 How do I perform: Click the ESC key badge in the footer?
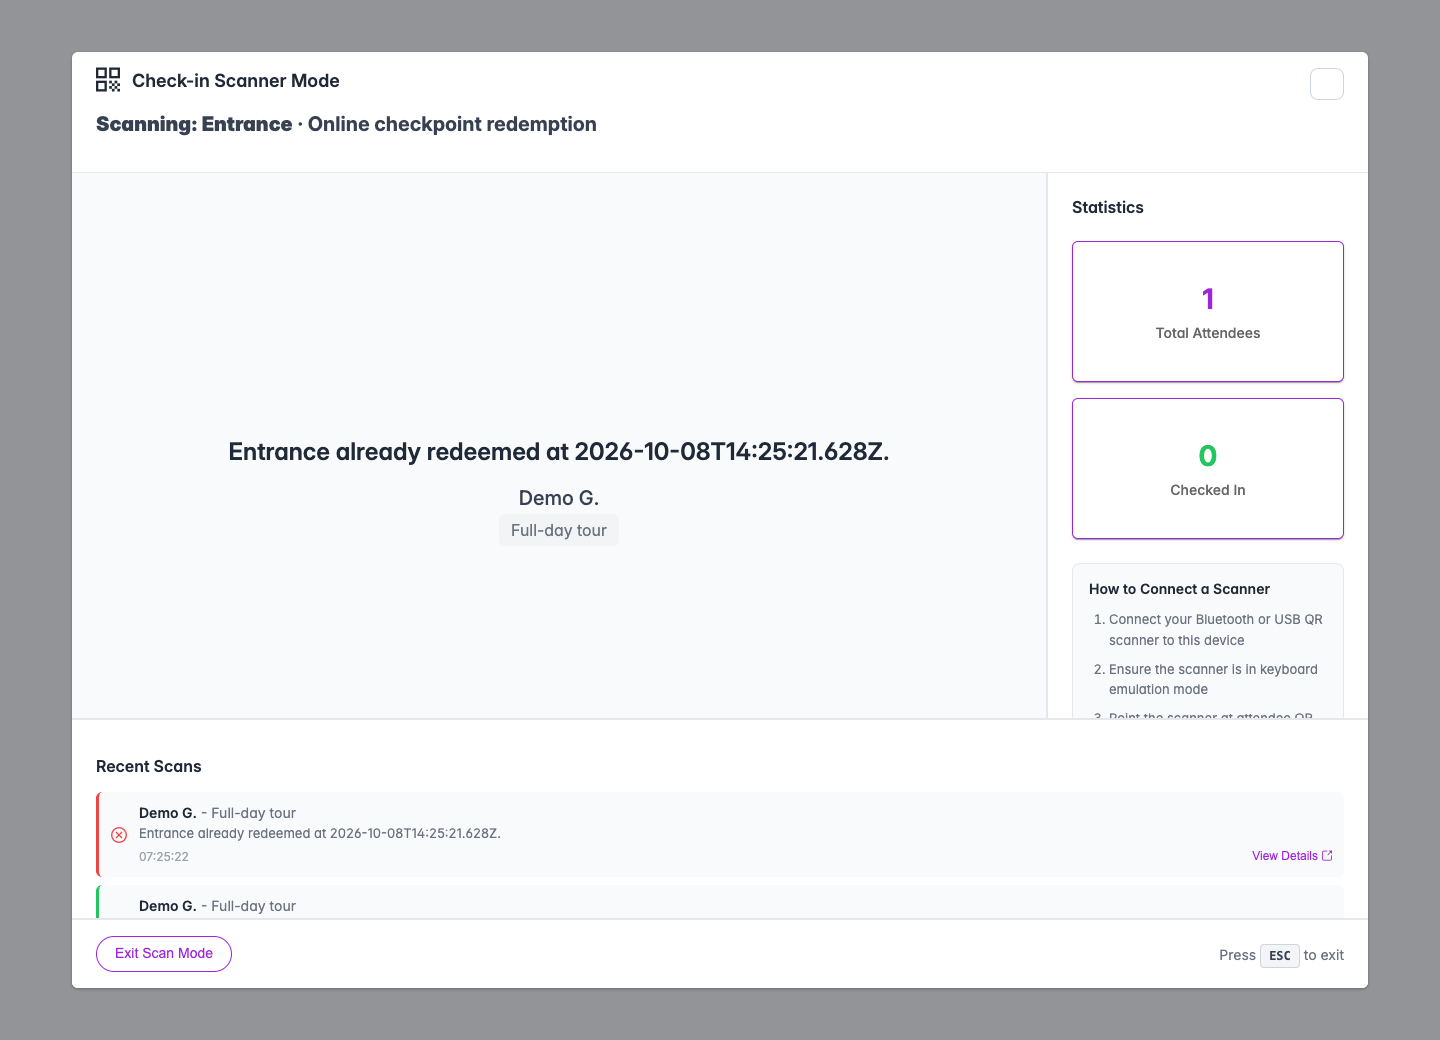pos(1280,956)
